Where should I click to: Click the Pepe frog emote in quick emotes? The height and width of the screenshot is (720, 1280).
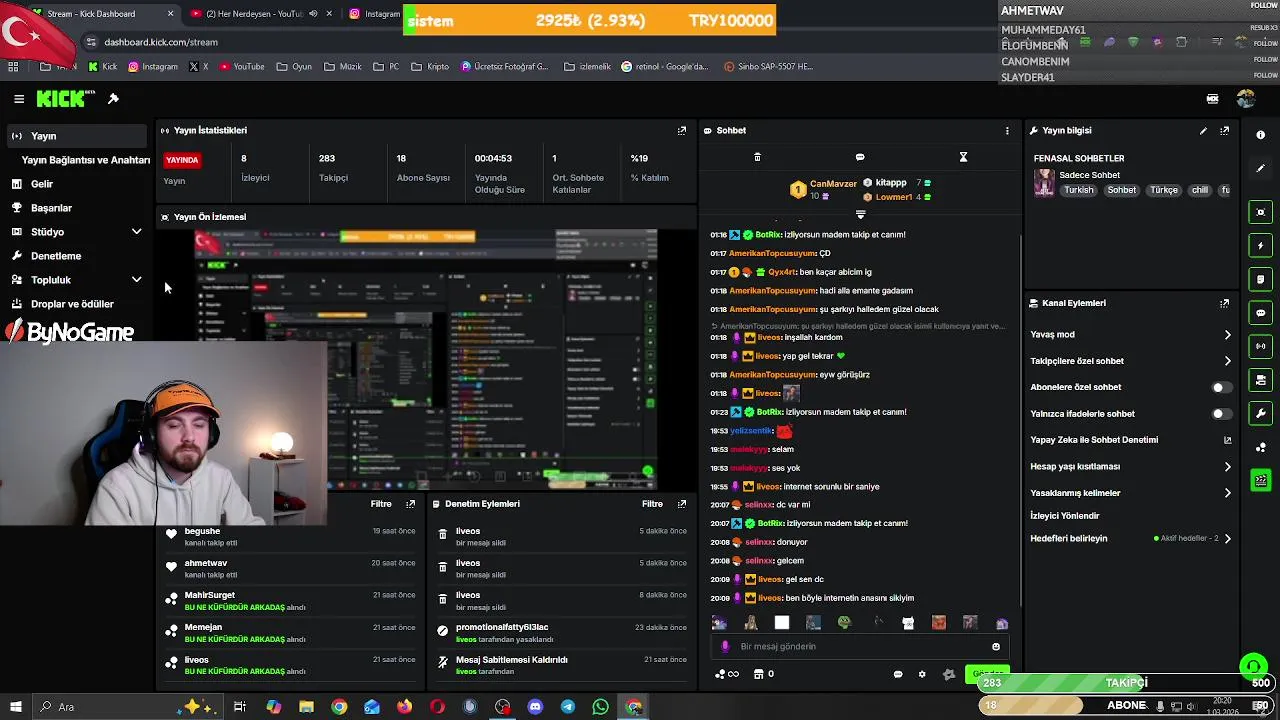[844, 622]
